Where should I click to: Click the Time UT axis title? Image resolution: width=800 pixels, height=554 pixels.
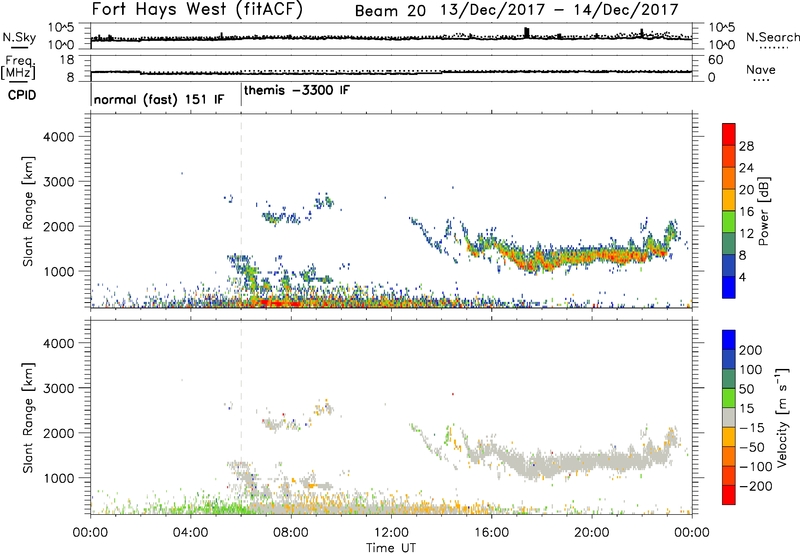391,548
